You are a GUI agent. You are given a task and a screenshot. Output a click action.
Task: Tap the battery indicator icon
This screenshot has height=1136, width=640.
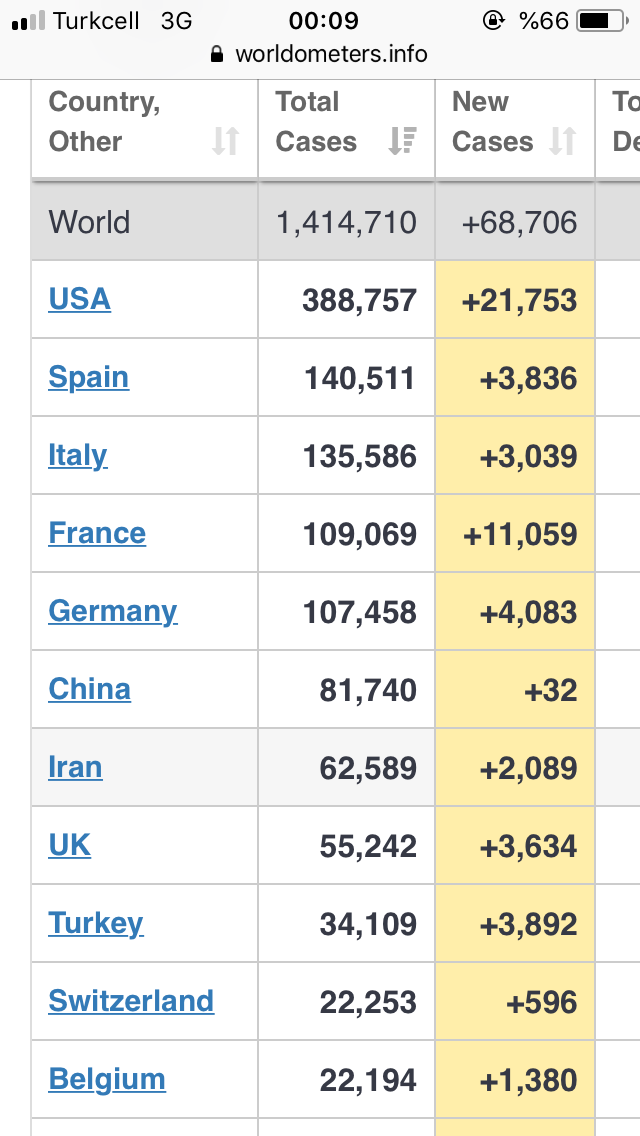pyautogui.click(x=602, y=21)
